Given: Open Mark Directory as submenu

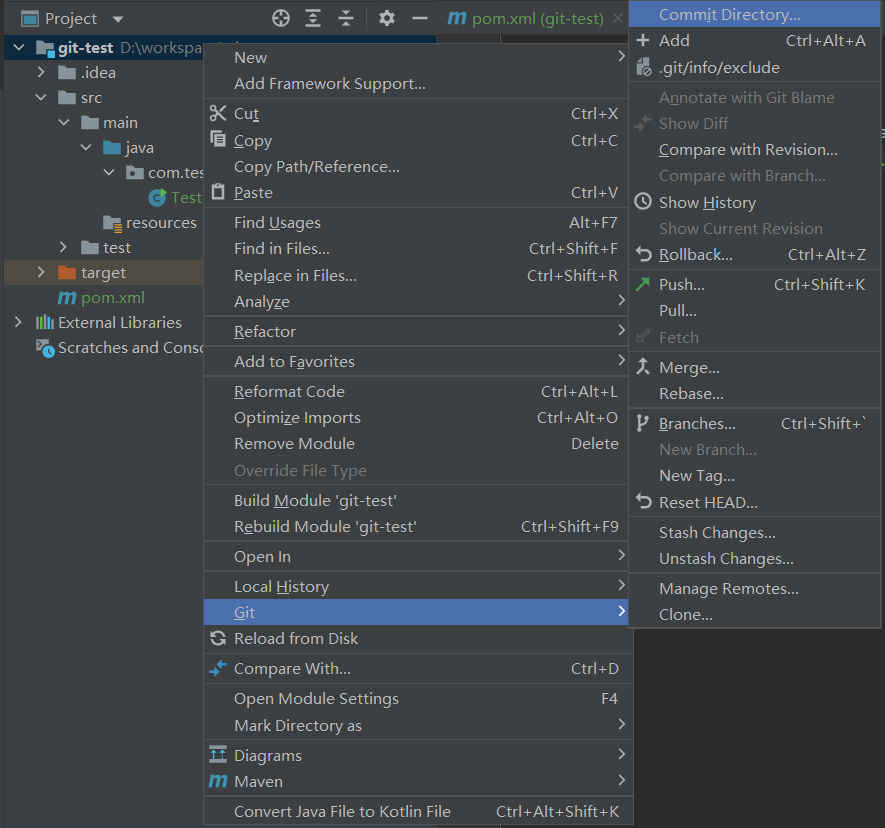Looking at the screenshot, I should click(x=418, y=725).
